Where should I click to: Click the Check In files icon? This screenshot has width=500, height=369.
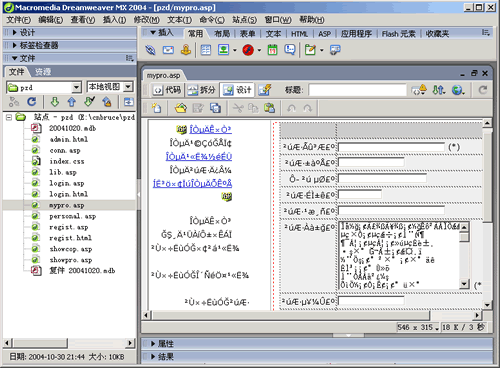[x=107, y=102]
